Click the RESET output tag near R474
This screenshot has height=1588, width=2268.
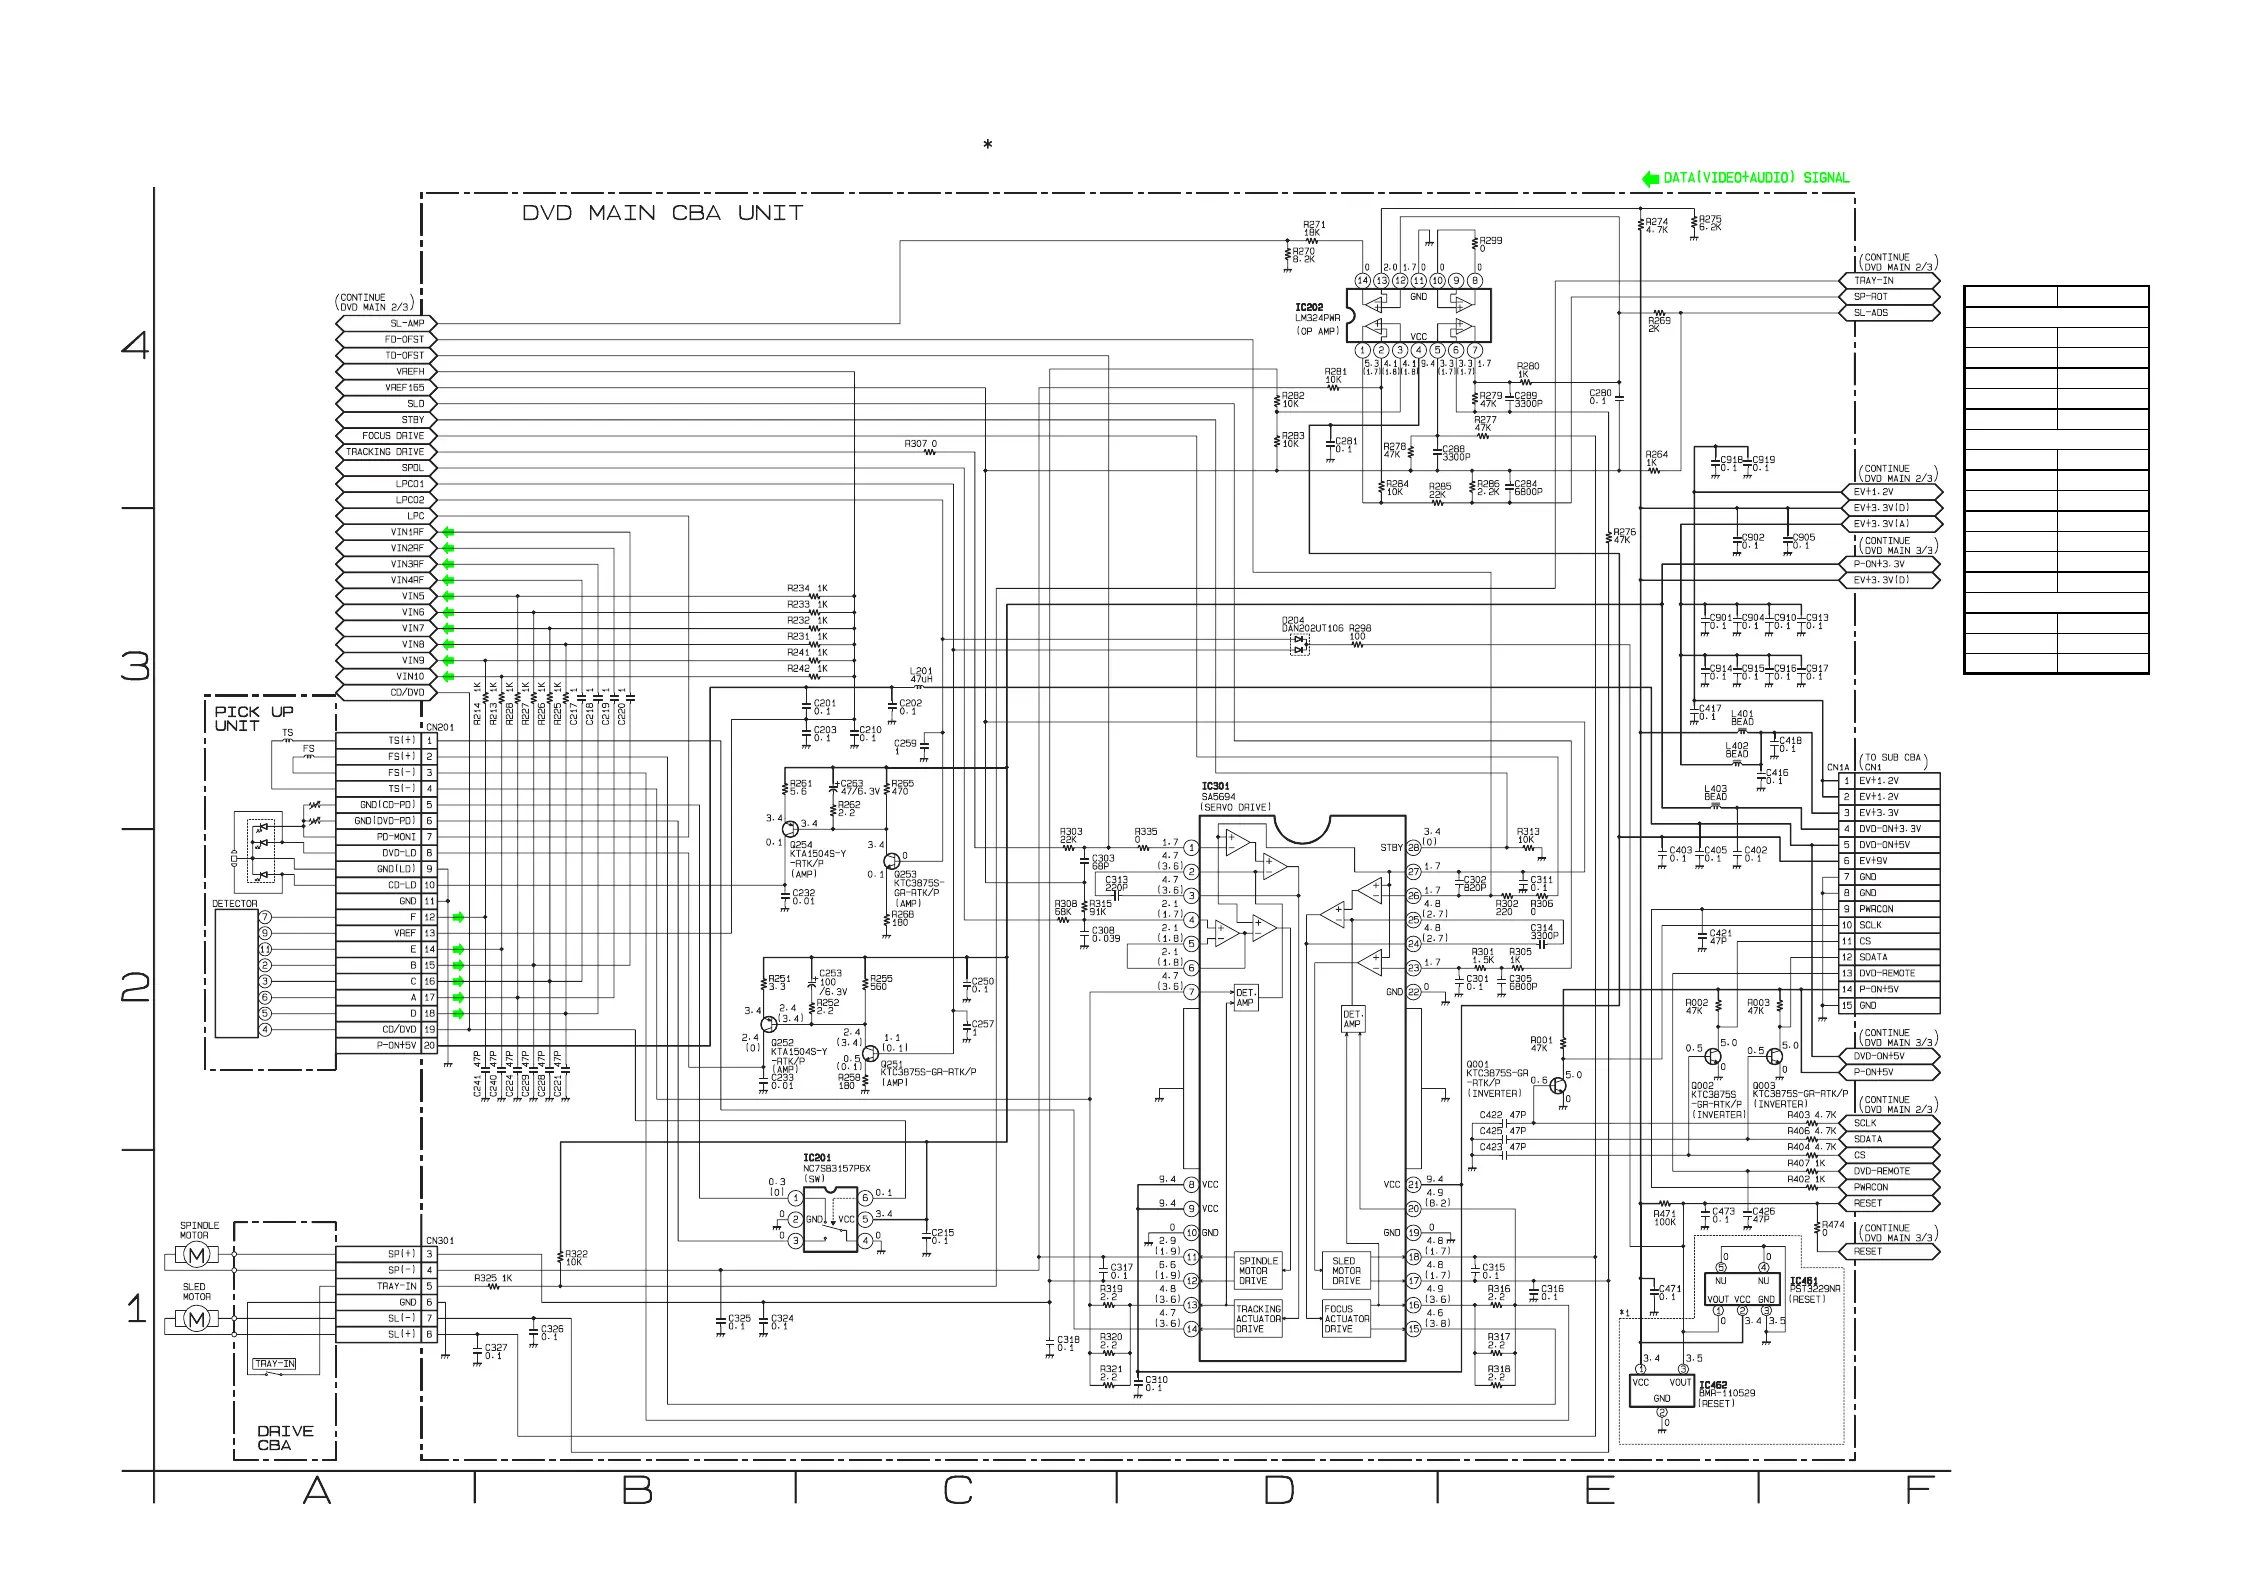(1888, 1251)
